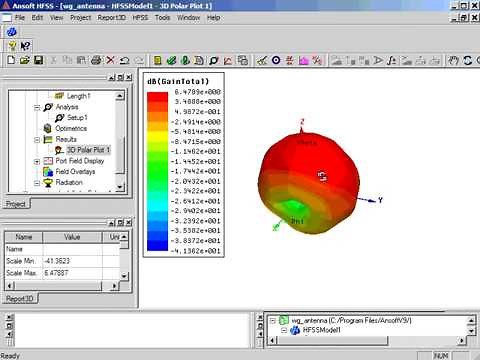Close the project manager panel with its X
The height and width of the screenshot is (360, 480).
(x=129, y=78)
